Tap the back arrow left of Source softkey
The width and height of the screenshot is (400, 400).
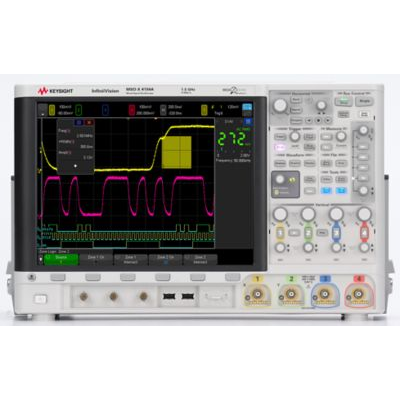pos(41,259)
